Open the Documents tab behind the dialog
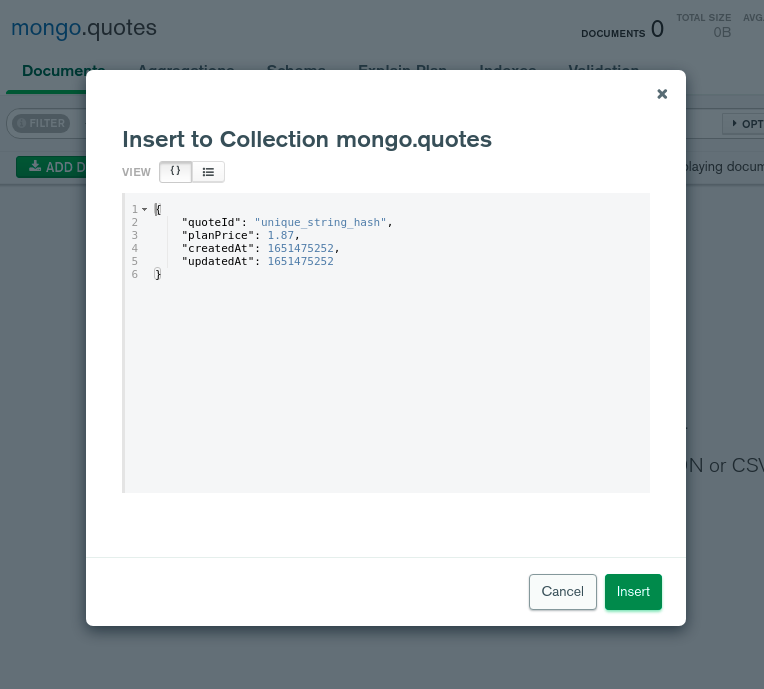 point(54,71)
